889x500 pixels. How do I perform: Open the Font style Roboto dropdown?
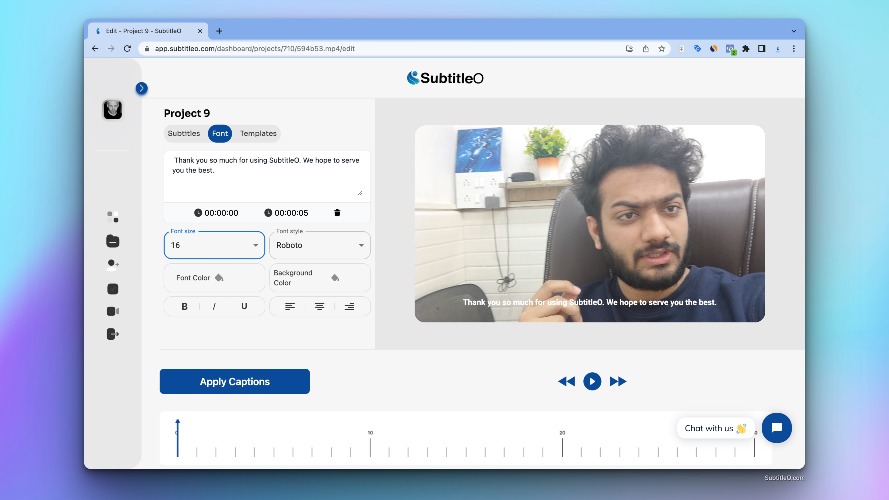point(320,245)
